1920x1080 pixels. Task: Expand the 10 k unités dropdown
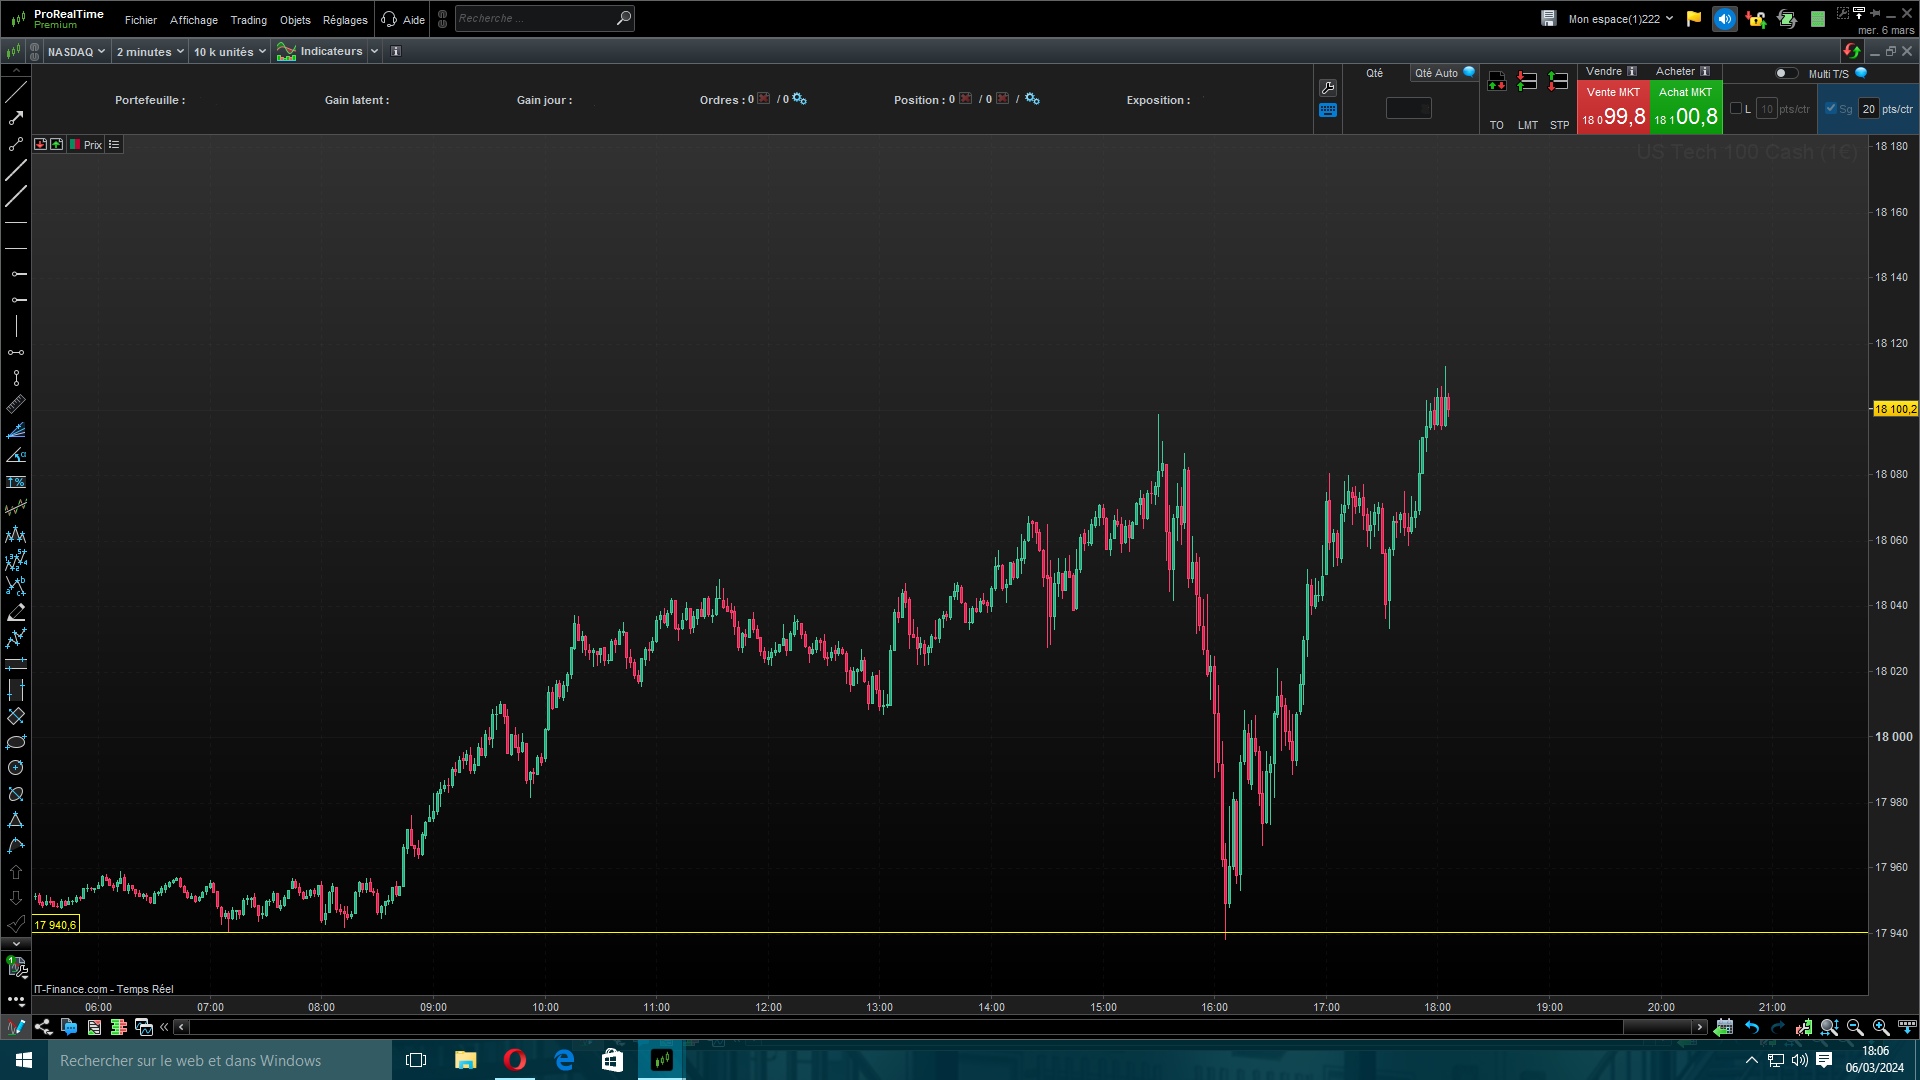[230, 52]
